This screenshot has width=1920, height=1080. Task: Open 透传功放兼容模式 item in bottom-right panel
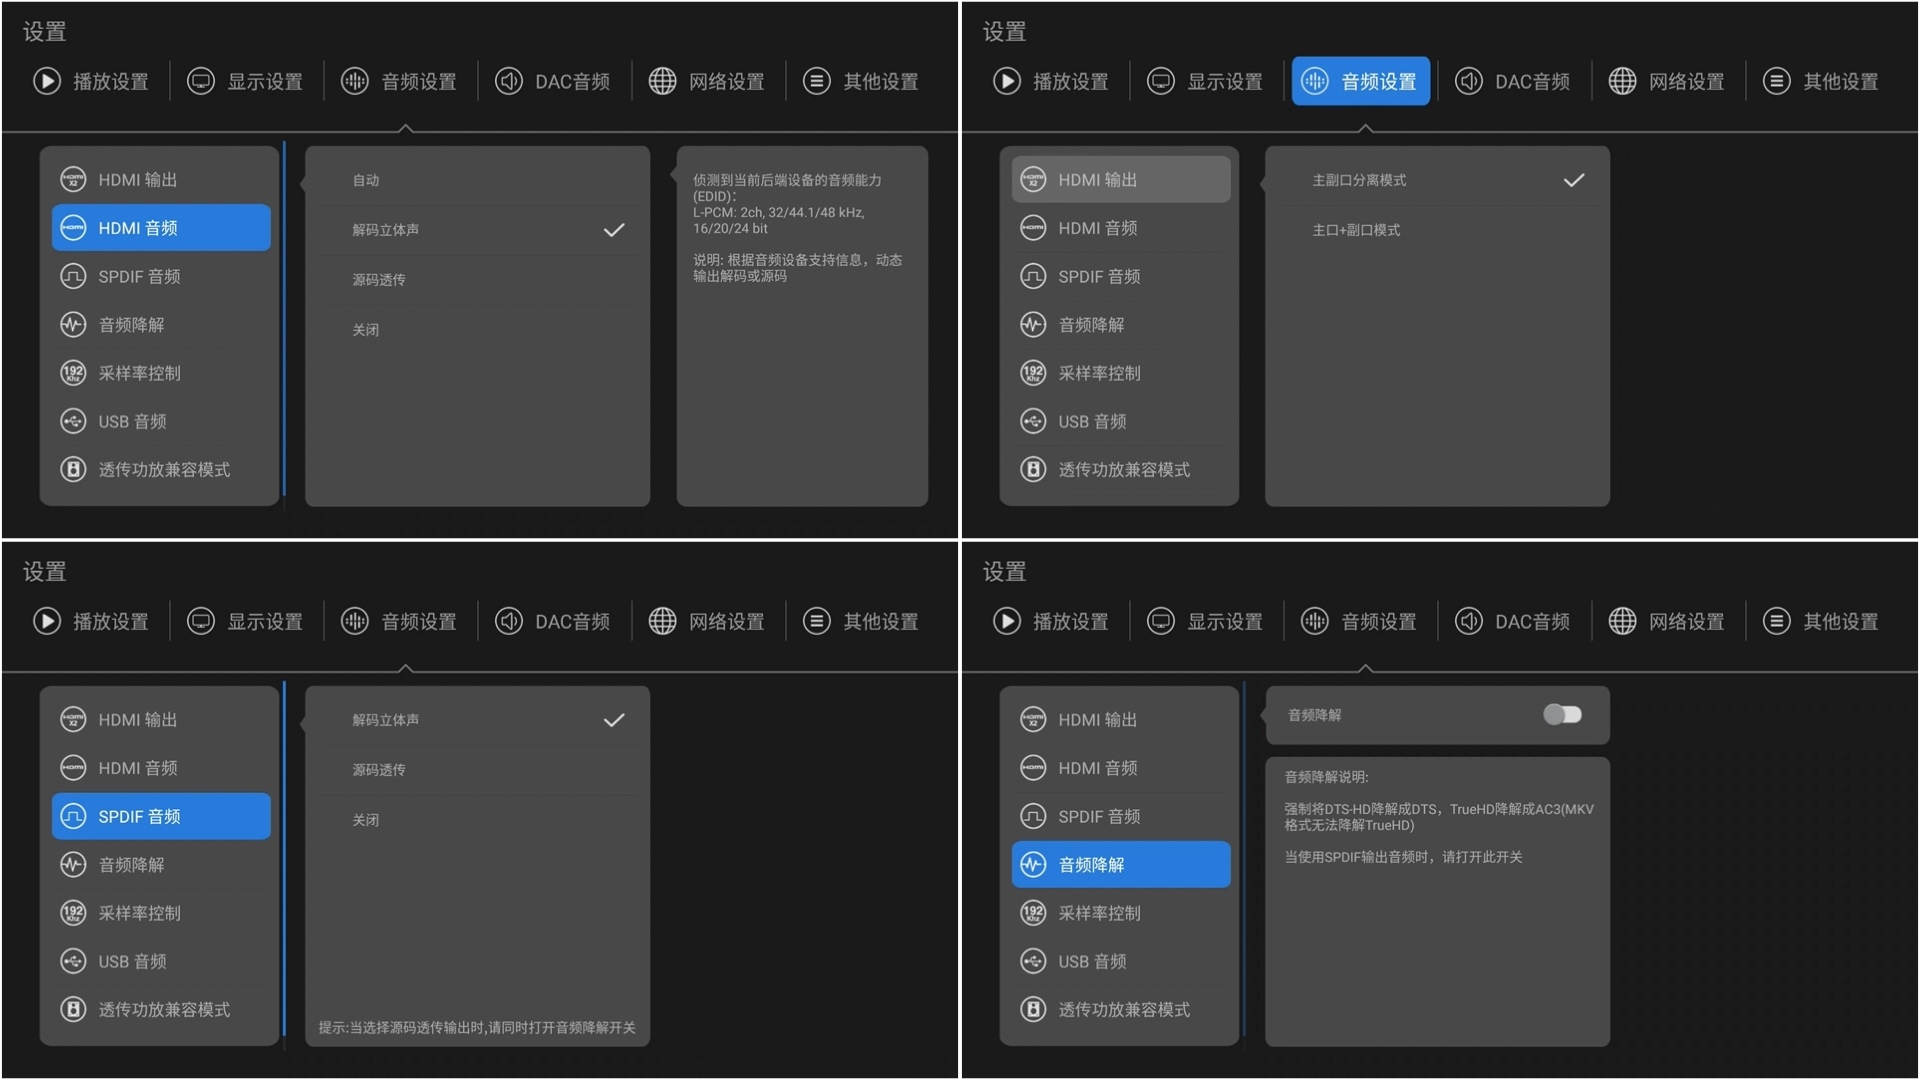(1121, 1009)
